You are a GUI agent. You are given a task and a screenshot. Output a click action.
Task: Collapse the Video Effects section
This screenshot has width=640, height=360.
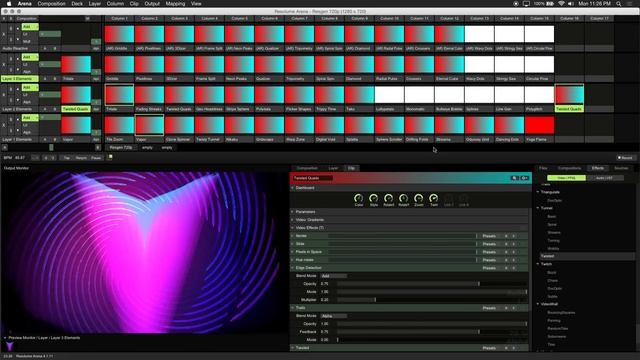293,228
